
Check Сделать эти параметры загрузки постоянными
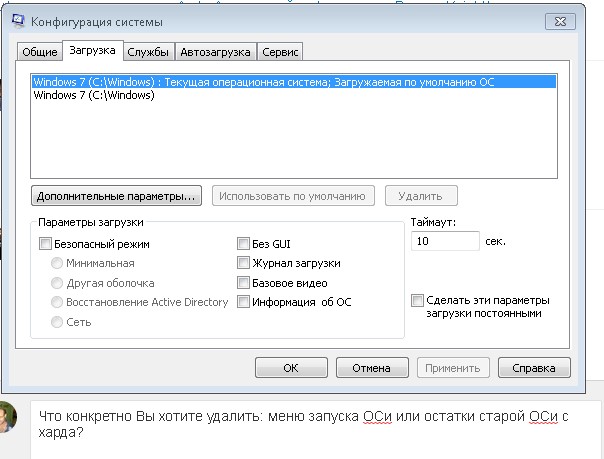(417, 300)
